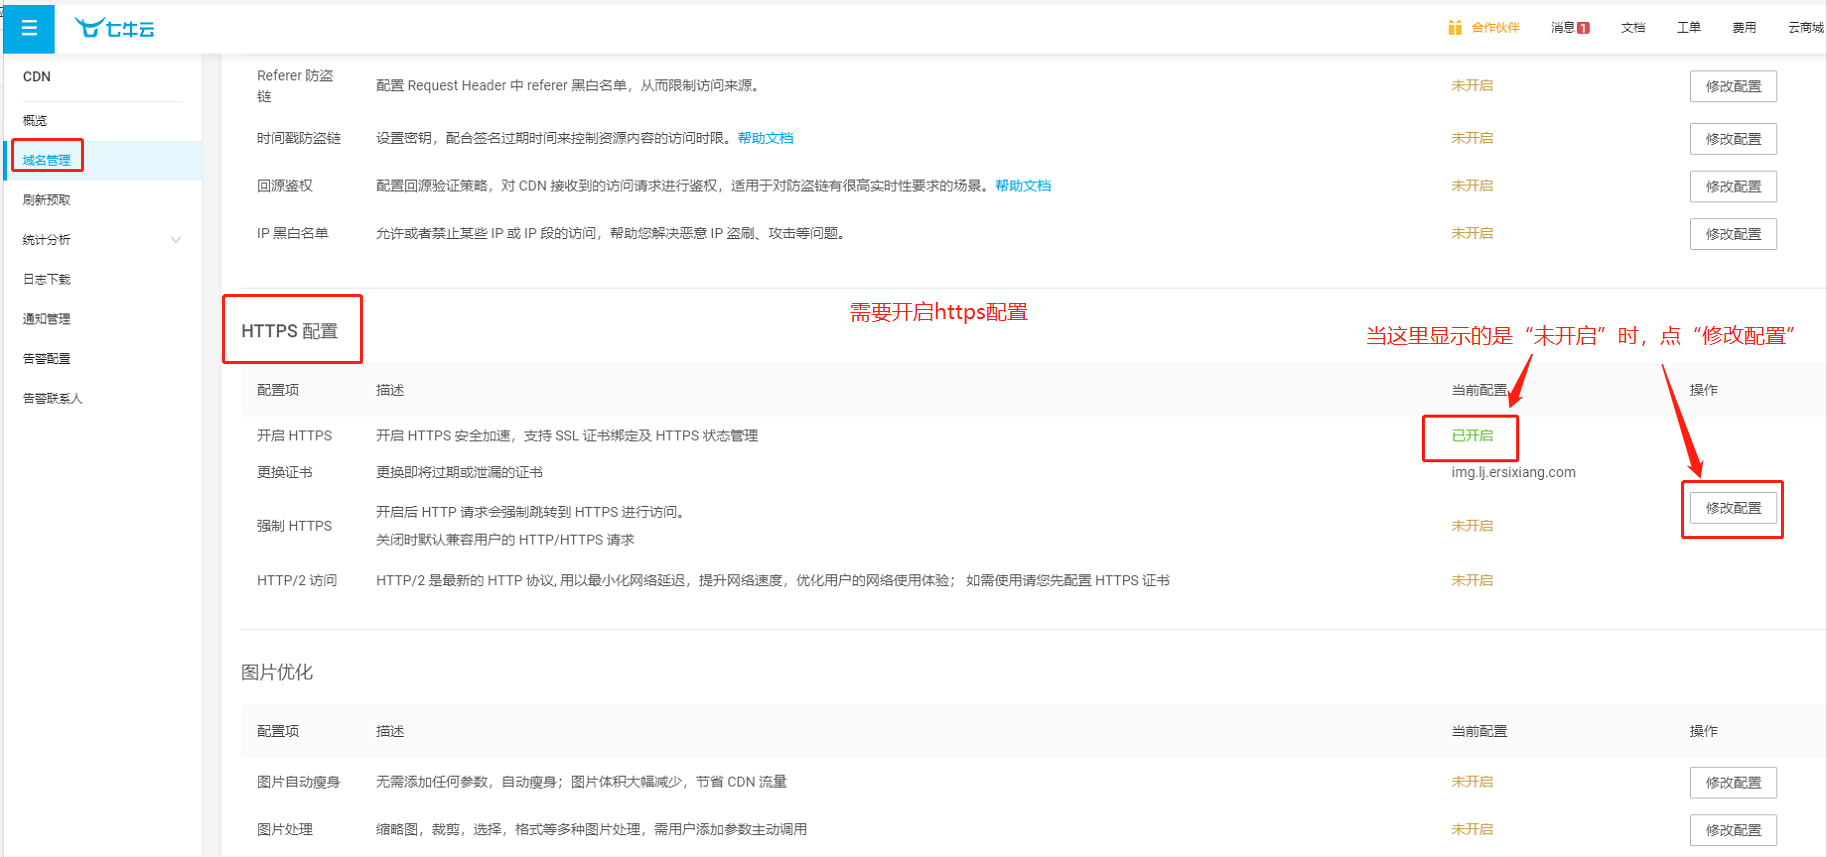Open 文档 in the top navigation
This screenshot has height=857, width=1827.
[x=1633, y=27]
